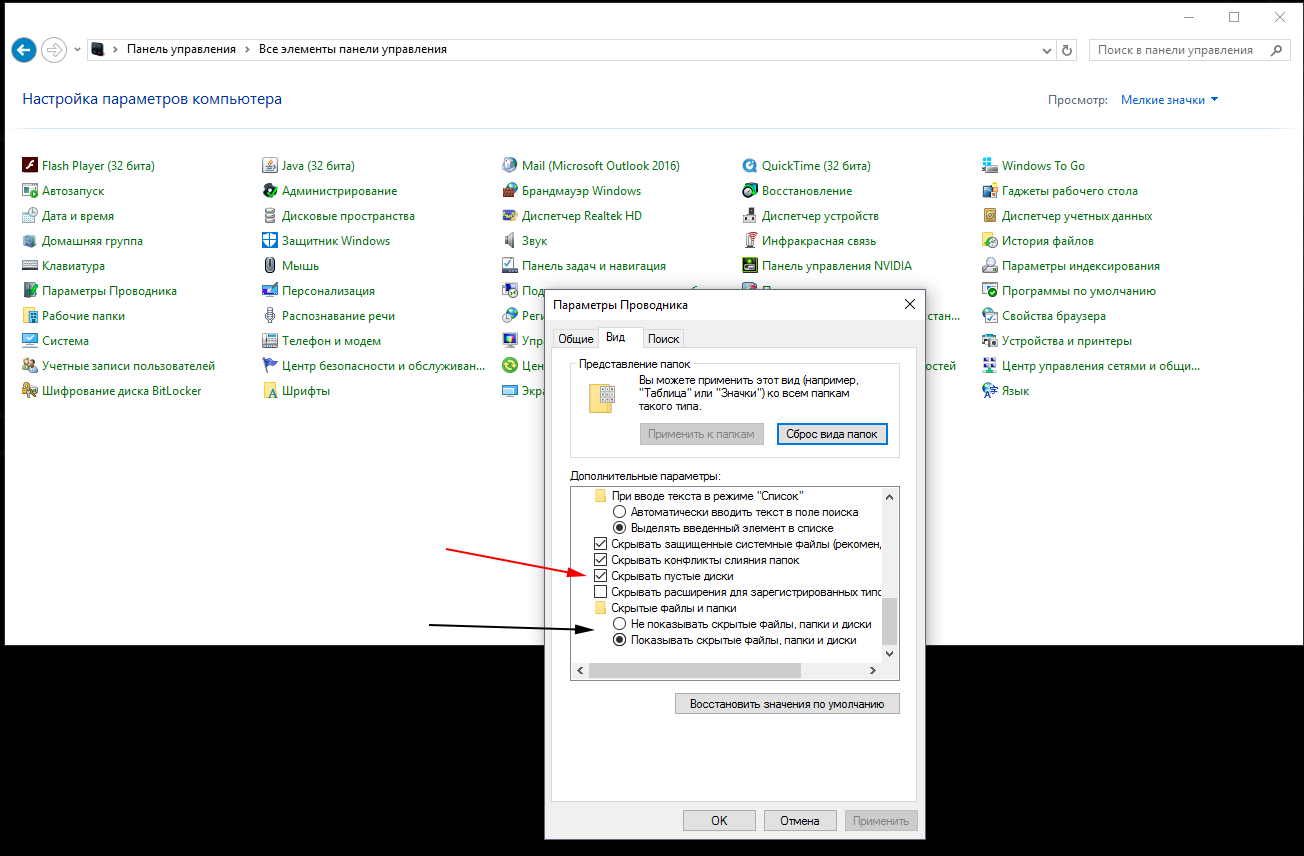Uncheck 'Скрывать конфликты слияния папок' checkbox
The width and height of the screenshot is (1304, 856).
click(601, 560)
